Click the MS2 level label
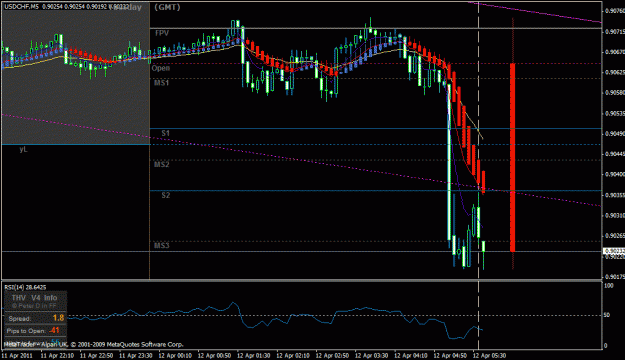The image size is (625, 360). [x=161, y=165]
